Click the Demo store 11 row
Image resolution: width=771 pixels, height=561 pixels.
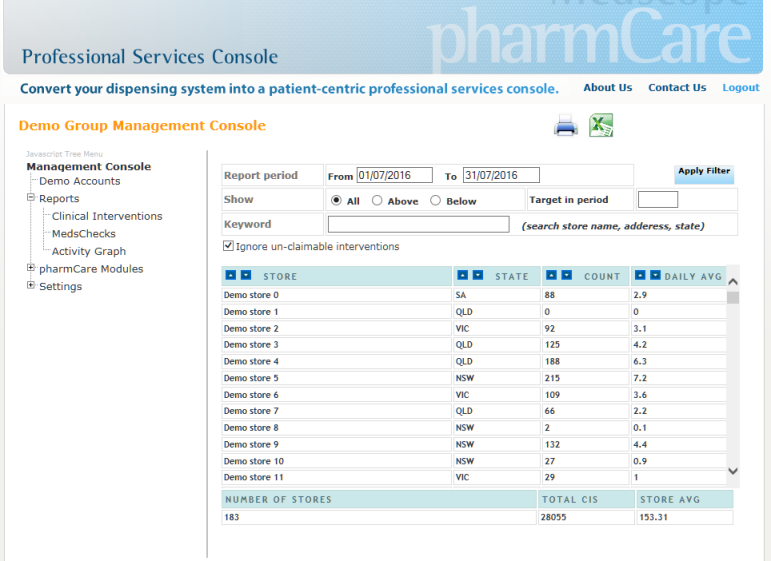point(474,477)
